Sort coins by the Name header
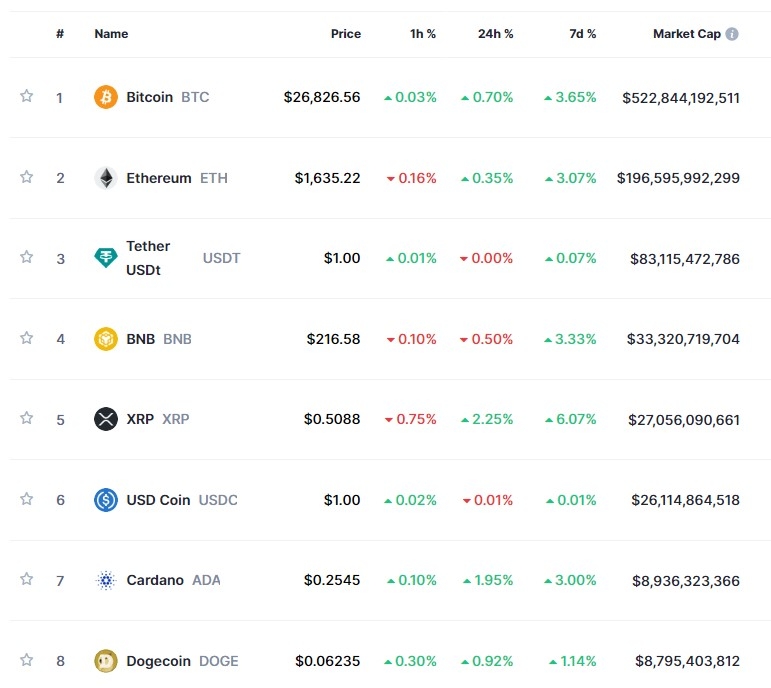Image resolution: width=771 pixels, height=688 pixels. click(111, 34)
